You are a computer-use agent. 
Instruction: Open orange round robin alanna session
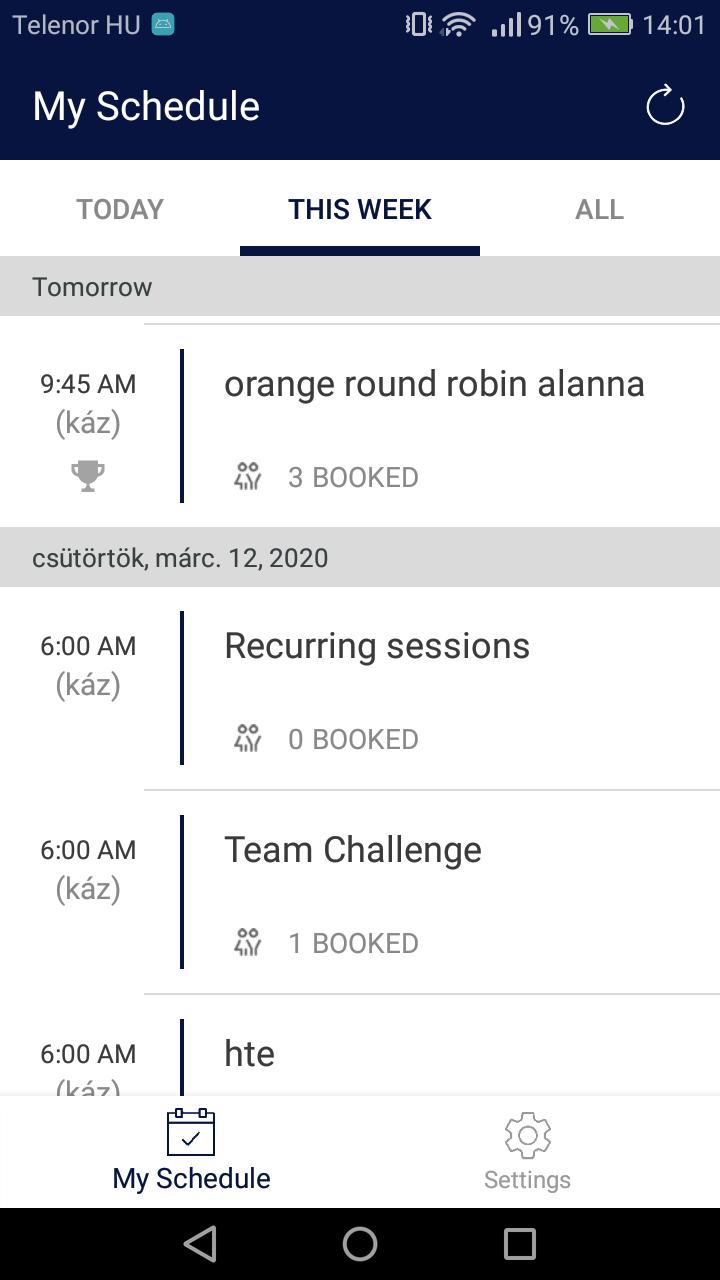(434, 384)
